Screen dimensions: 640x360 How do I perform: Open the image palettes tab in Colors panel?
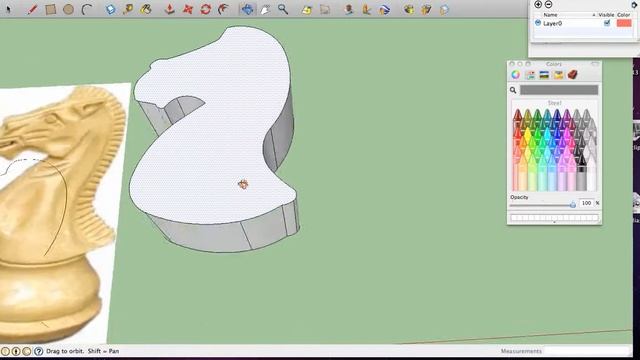558,75
